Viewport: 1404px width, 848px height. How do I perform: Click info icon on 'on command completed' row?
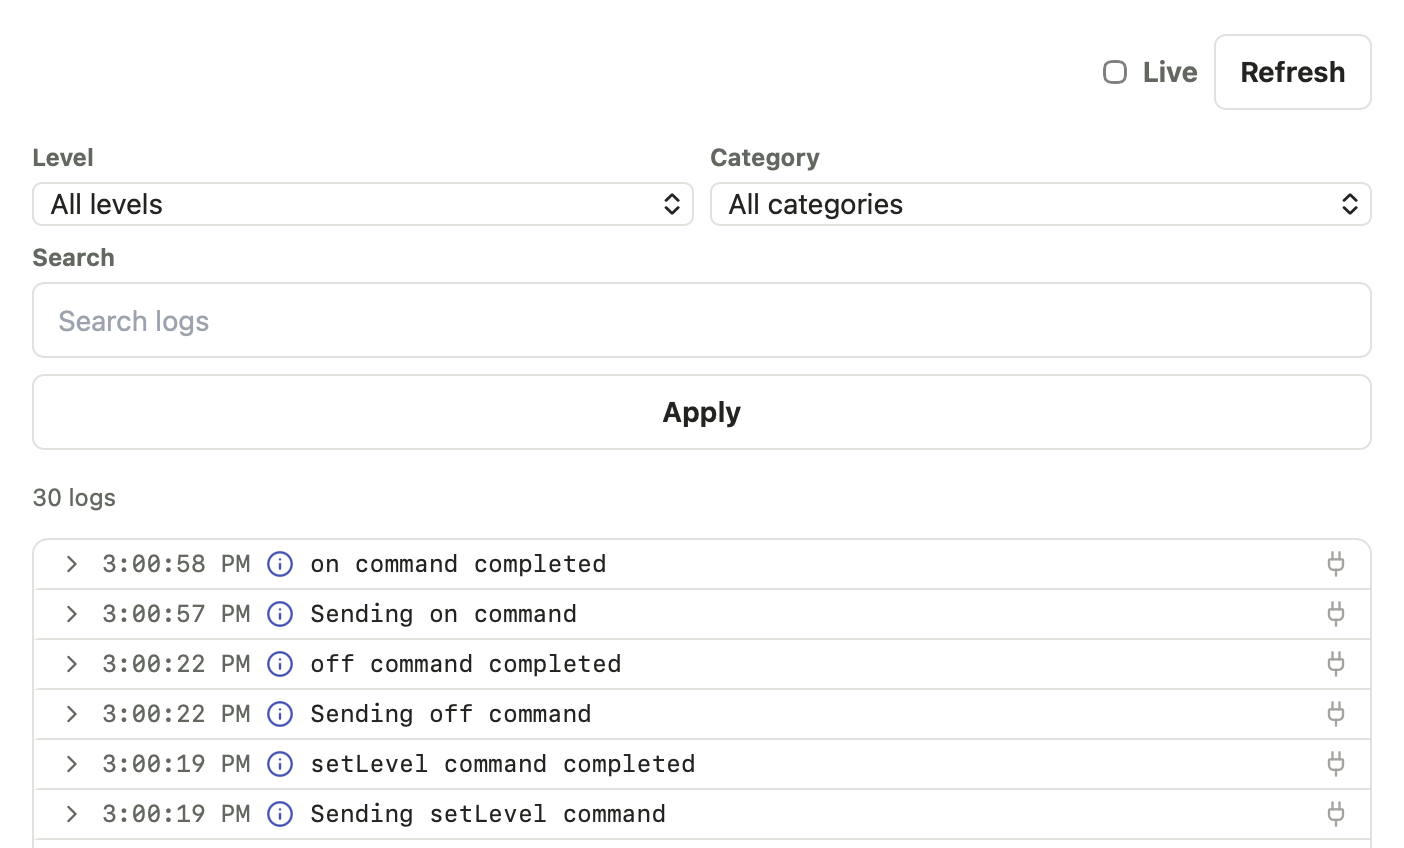pyautogui.click(x=280, y=564)
